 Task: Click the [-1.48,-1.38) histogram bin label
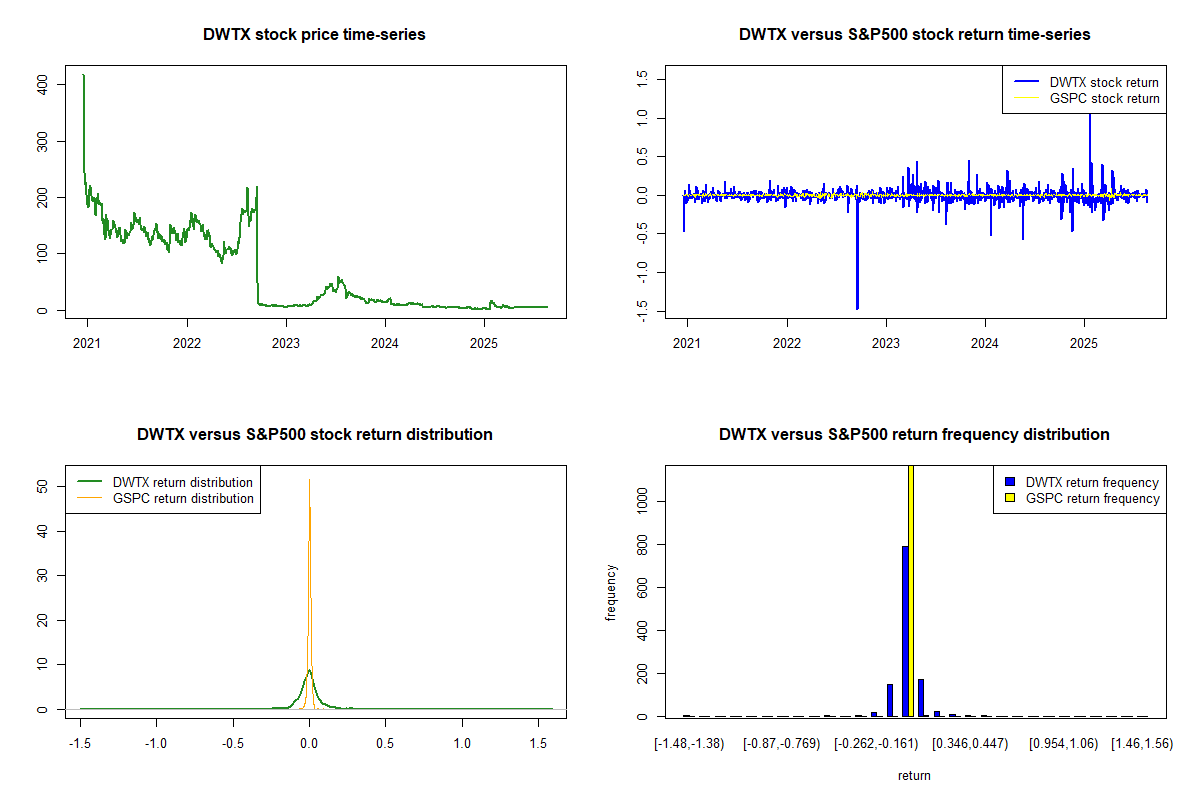tap(688, 744)
